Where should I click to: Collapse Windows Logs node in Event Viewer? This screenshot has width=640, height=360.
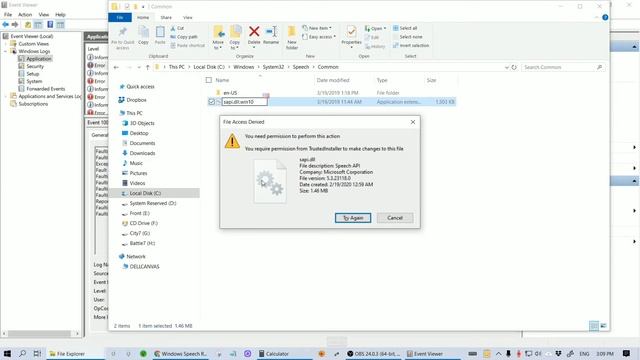point(6,51)
